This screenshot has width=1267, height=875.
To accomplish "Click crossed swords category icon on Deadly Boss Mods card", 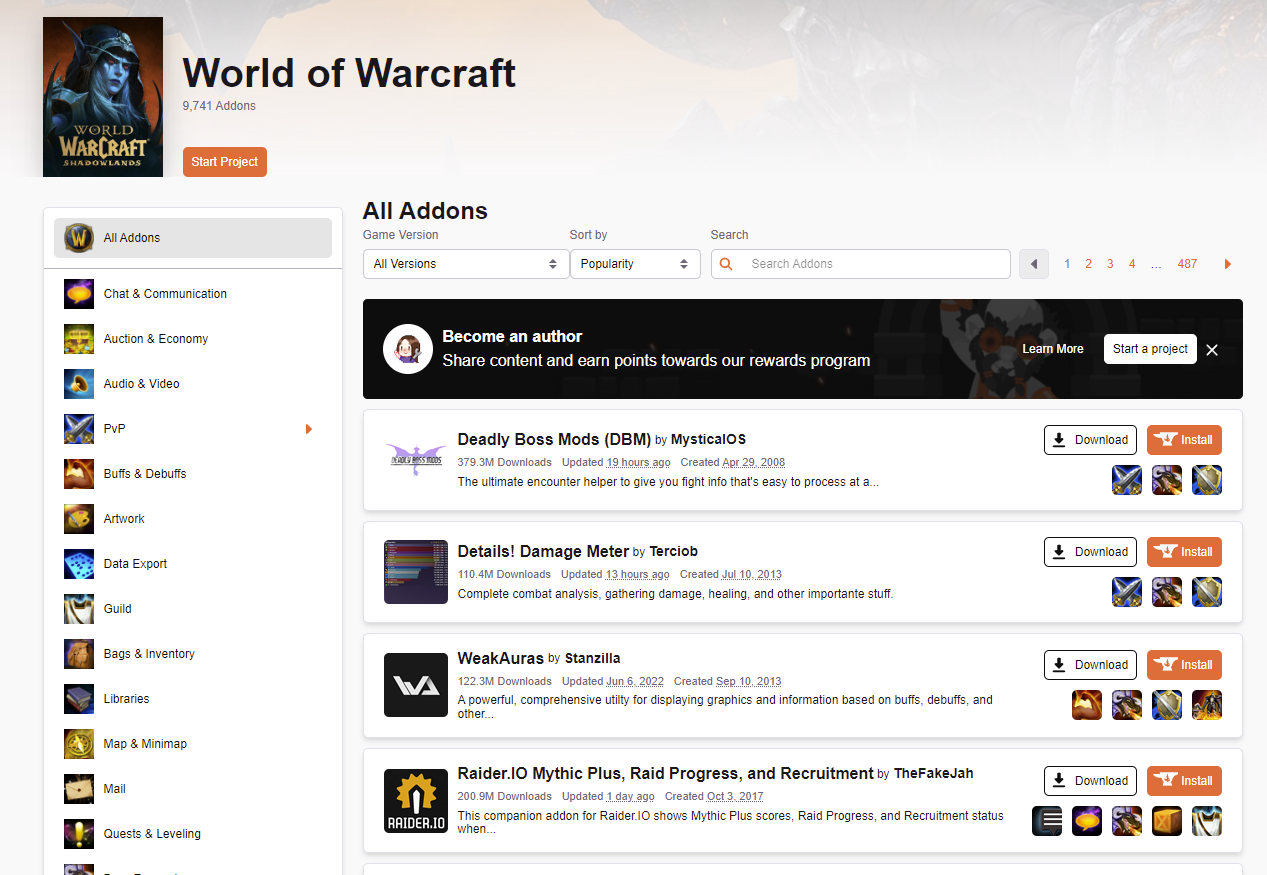I will tap(1127, 480).
